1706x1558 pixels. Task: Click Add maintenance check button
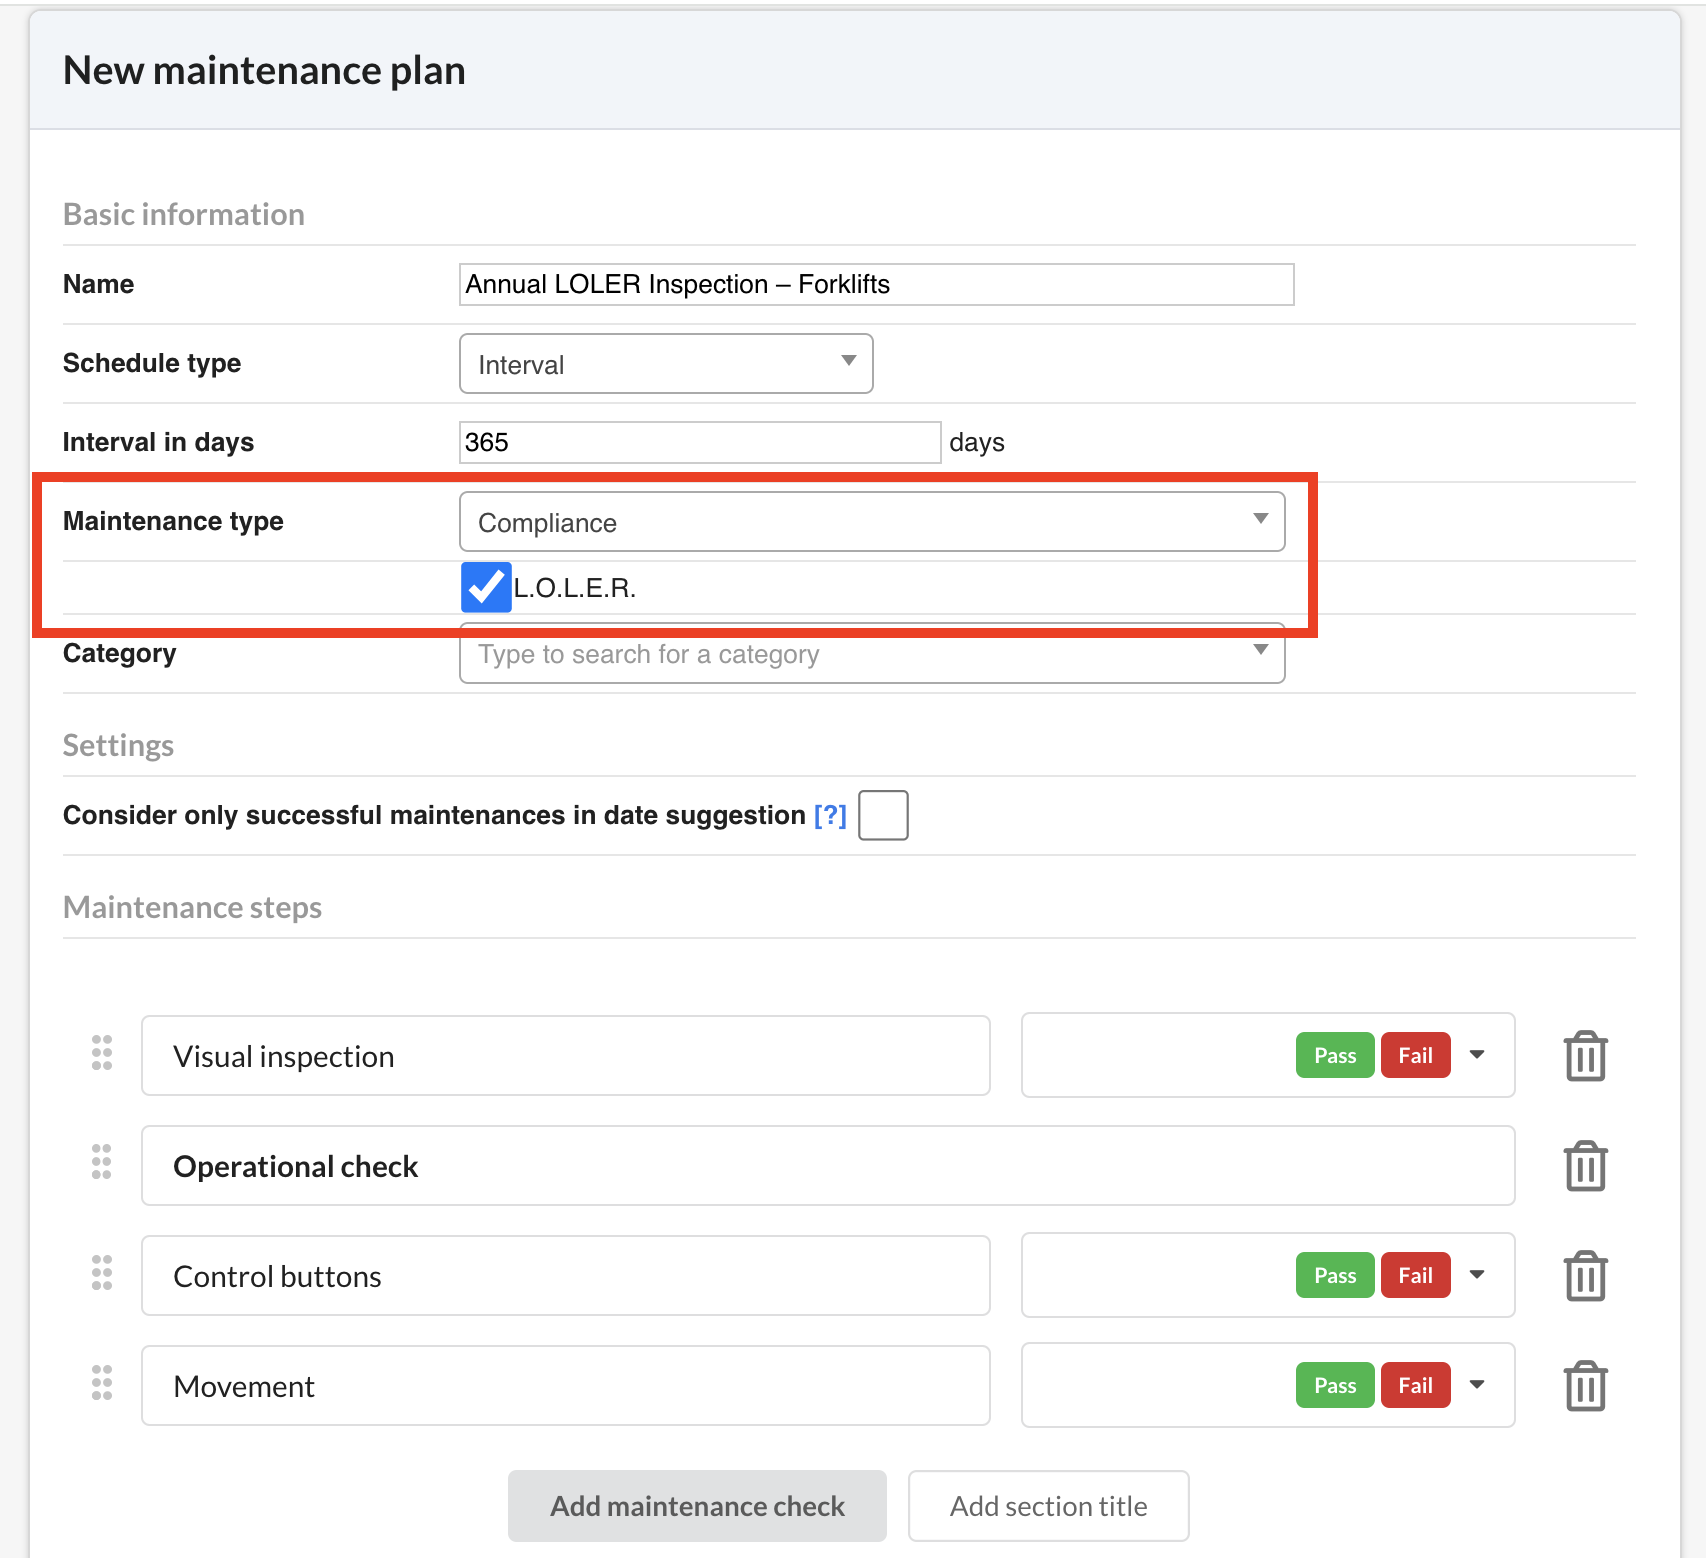point(697,1506)
